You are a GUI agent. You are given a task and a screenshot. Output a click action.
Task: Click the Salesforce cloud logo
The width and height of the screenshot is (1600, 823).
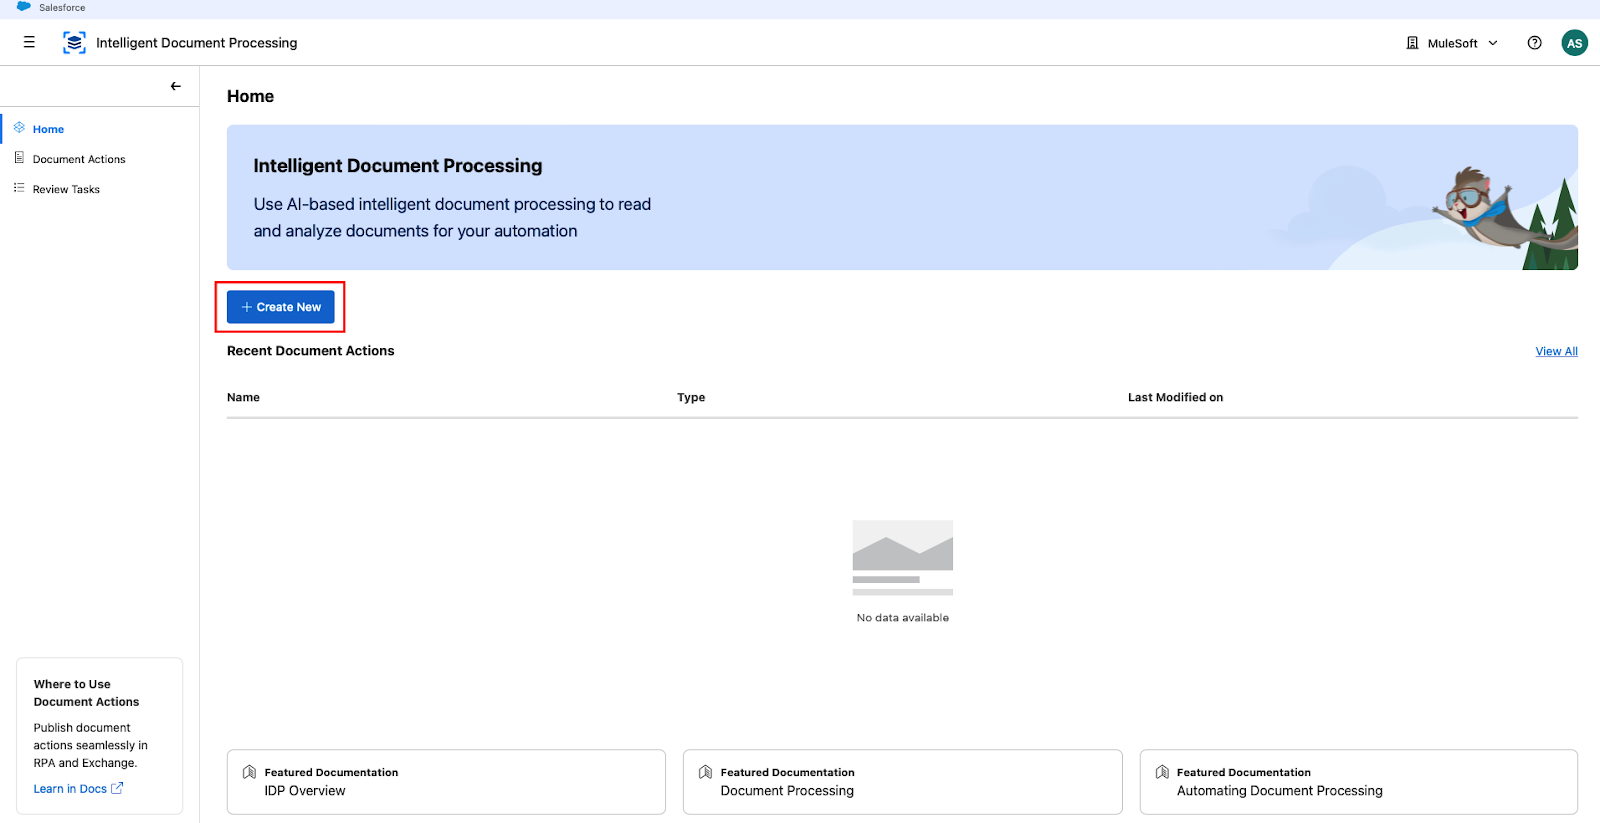click(24, 7)
